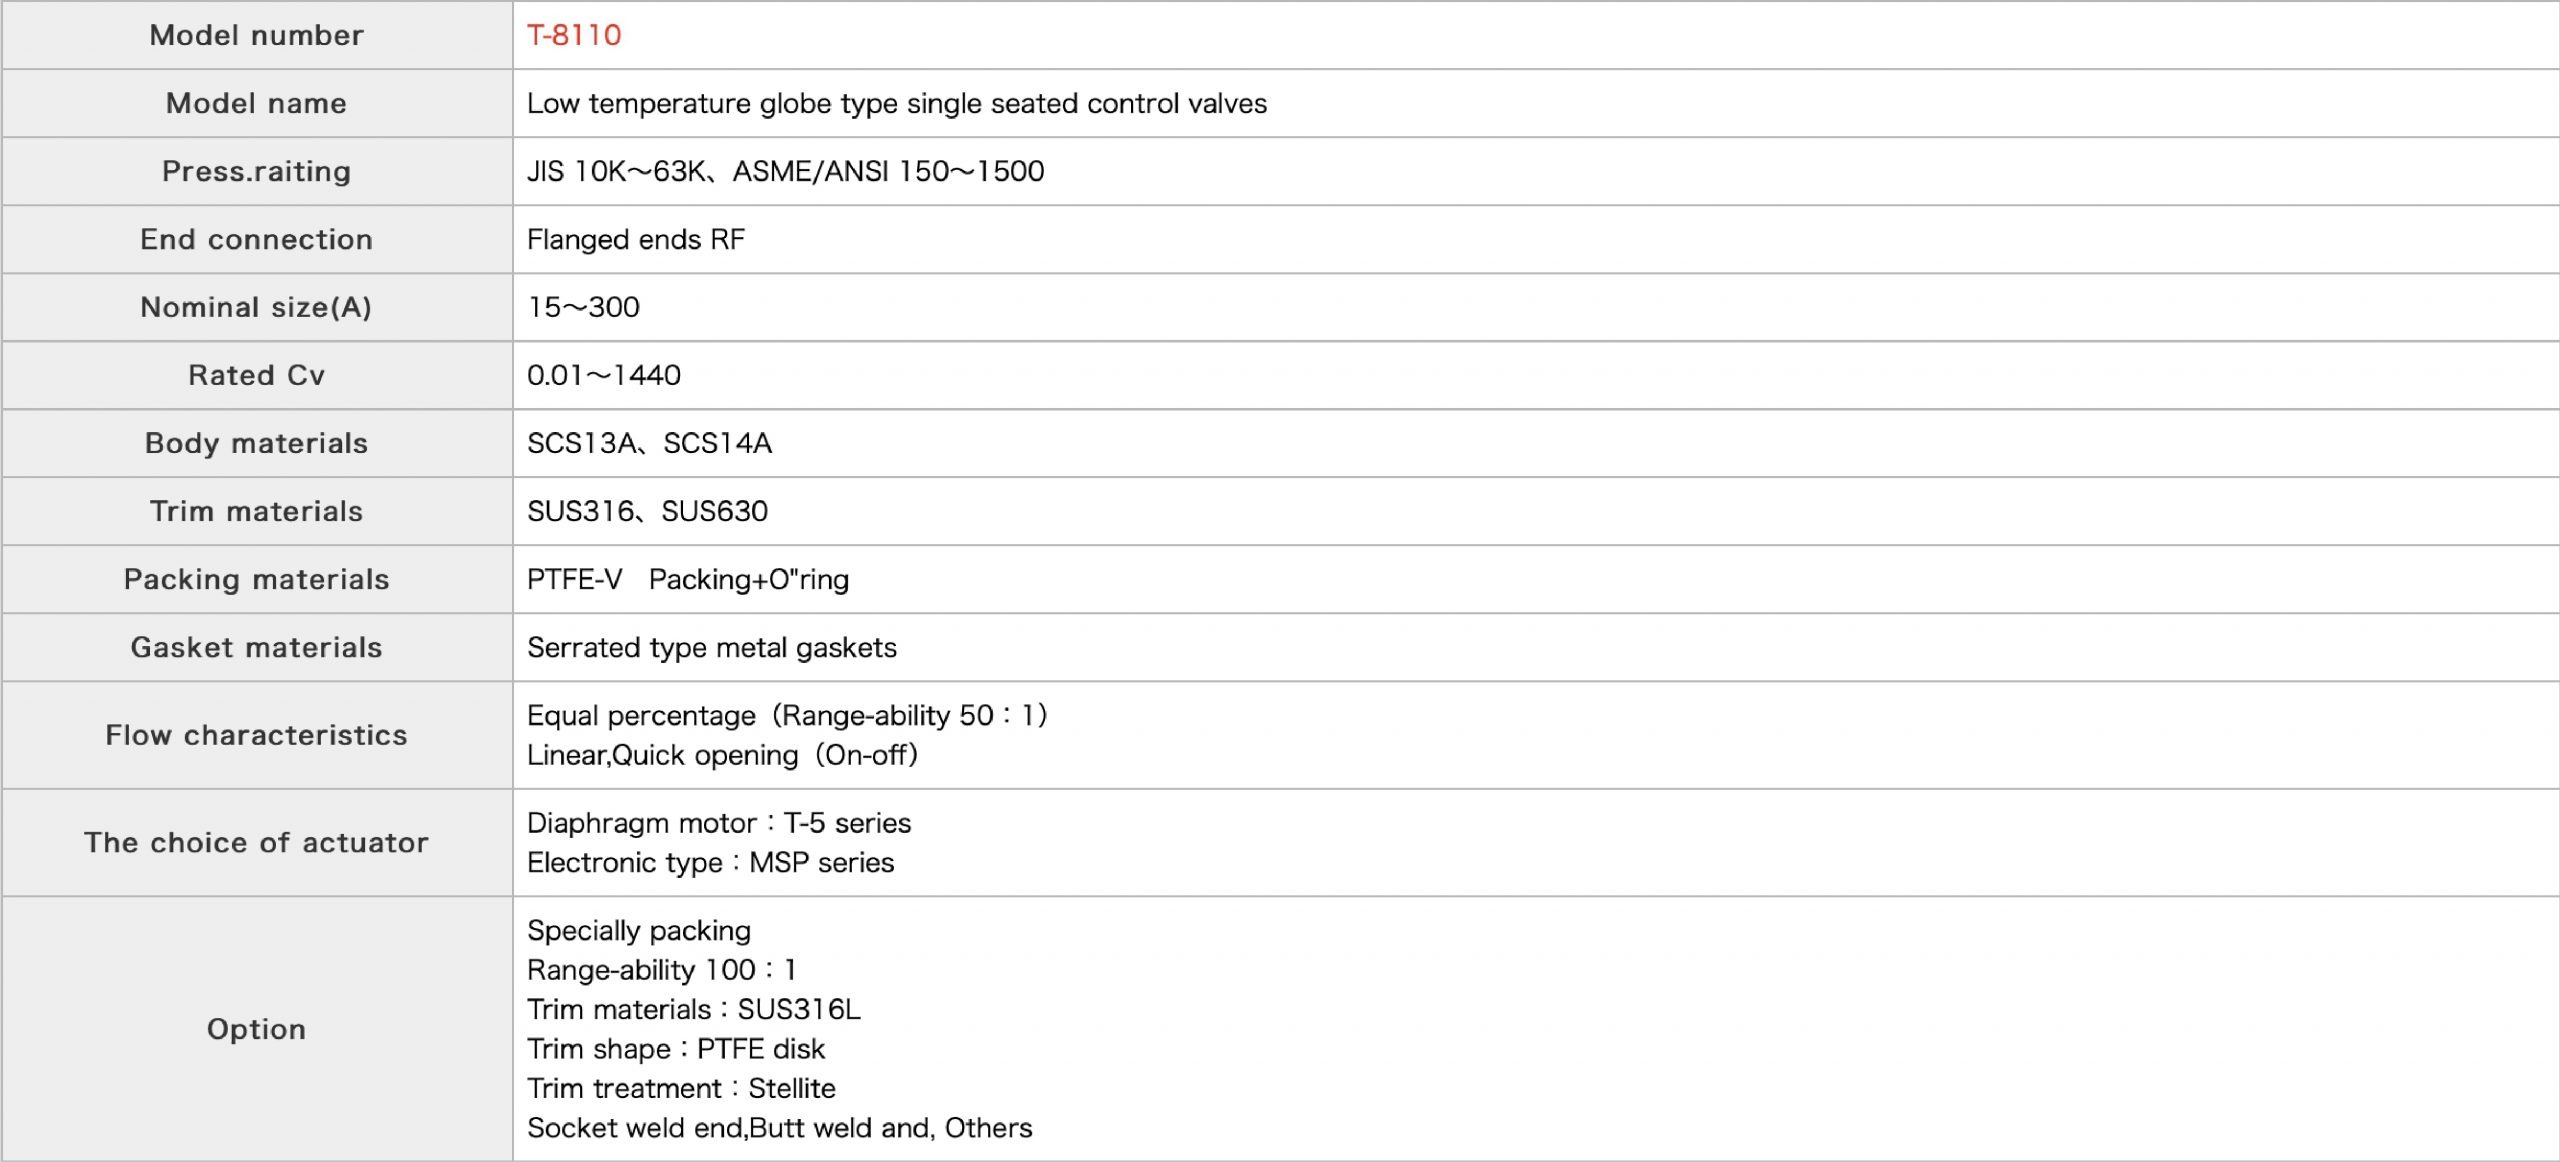The image size is (2560, 1162).
Task: Select the 15~300 nominal size value
Action: click(583, 307)
